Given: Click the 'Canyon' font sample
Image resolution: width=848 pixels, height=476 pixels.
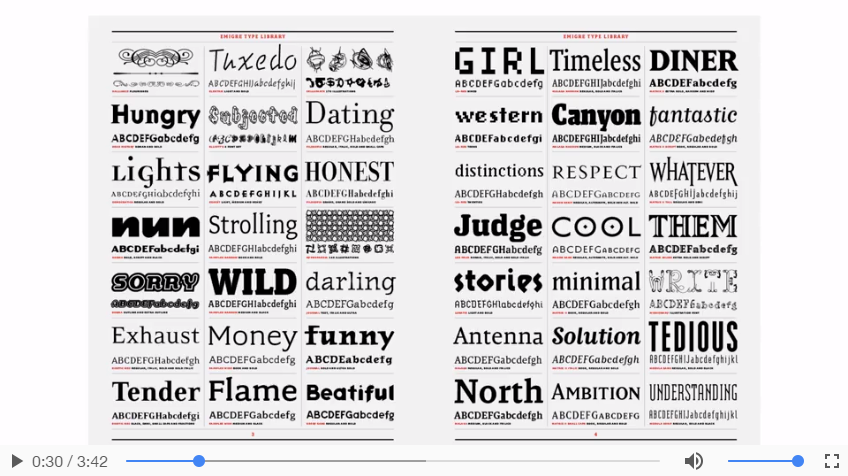Looking at the screenshot, I should pyautogui.click(x=596, y=116).
